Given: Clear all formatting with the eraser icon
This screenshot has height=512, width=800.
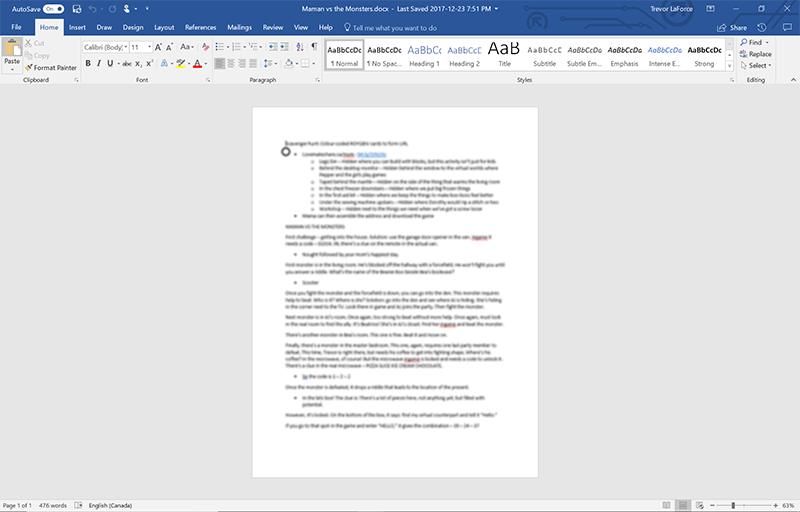Looking at the screenshot, I should [205, 47].
